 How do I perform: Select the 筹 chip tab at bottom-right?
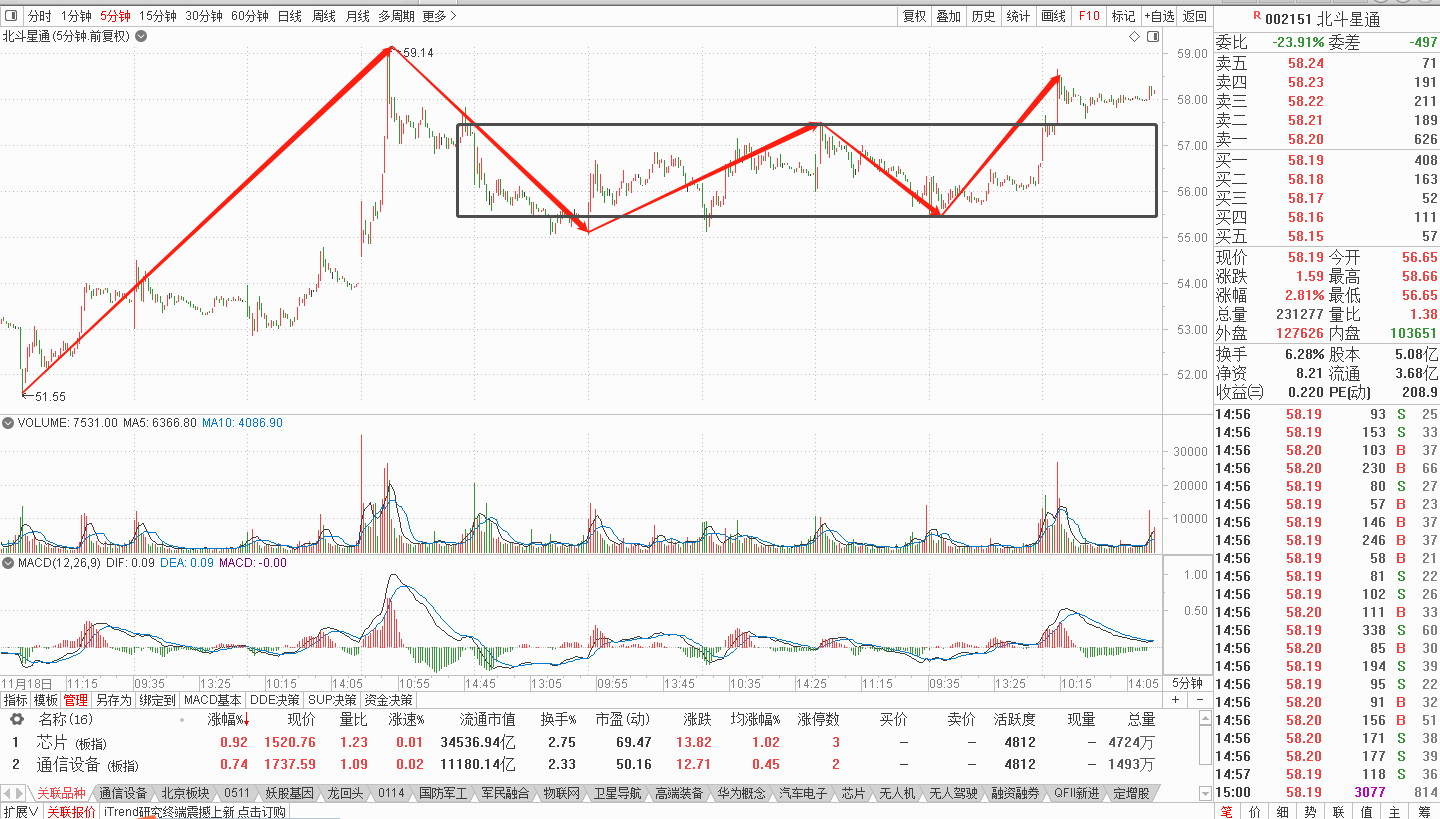(1423, 811)
